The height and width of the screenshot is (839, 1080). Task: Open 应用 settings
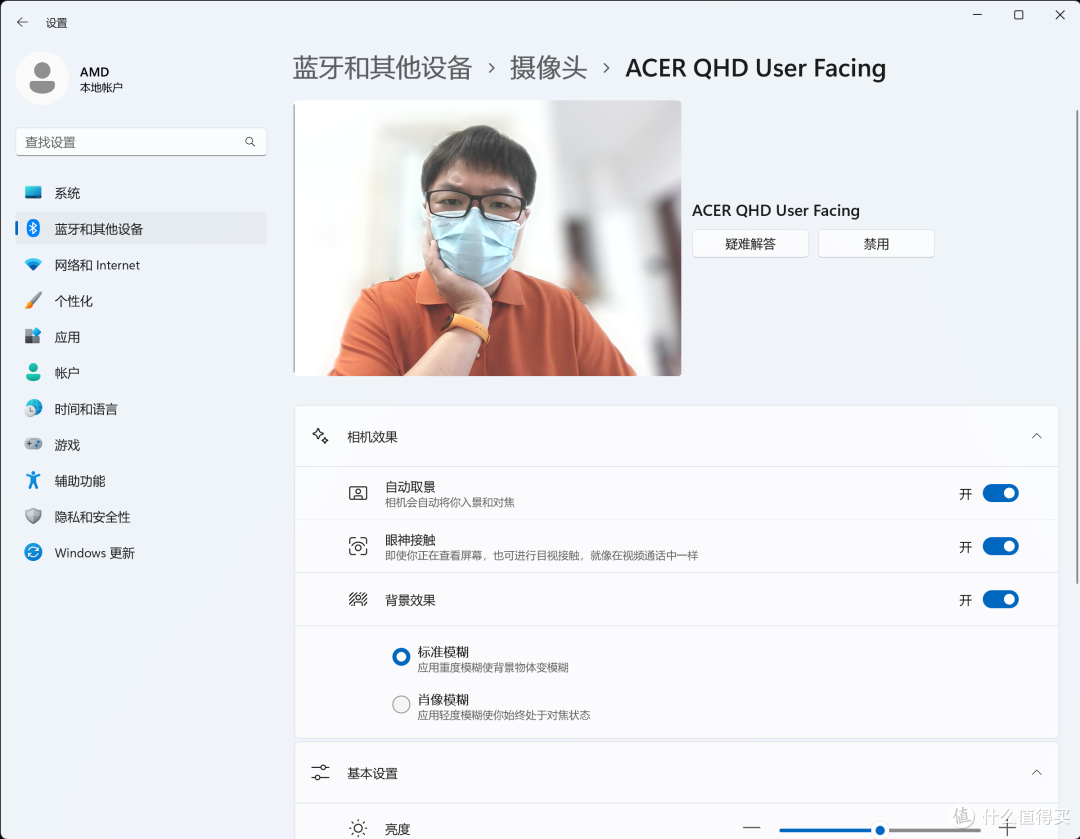(141, 336)
